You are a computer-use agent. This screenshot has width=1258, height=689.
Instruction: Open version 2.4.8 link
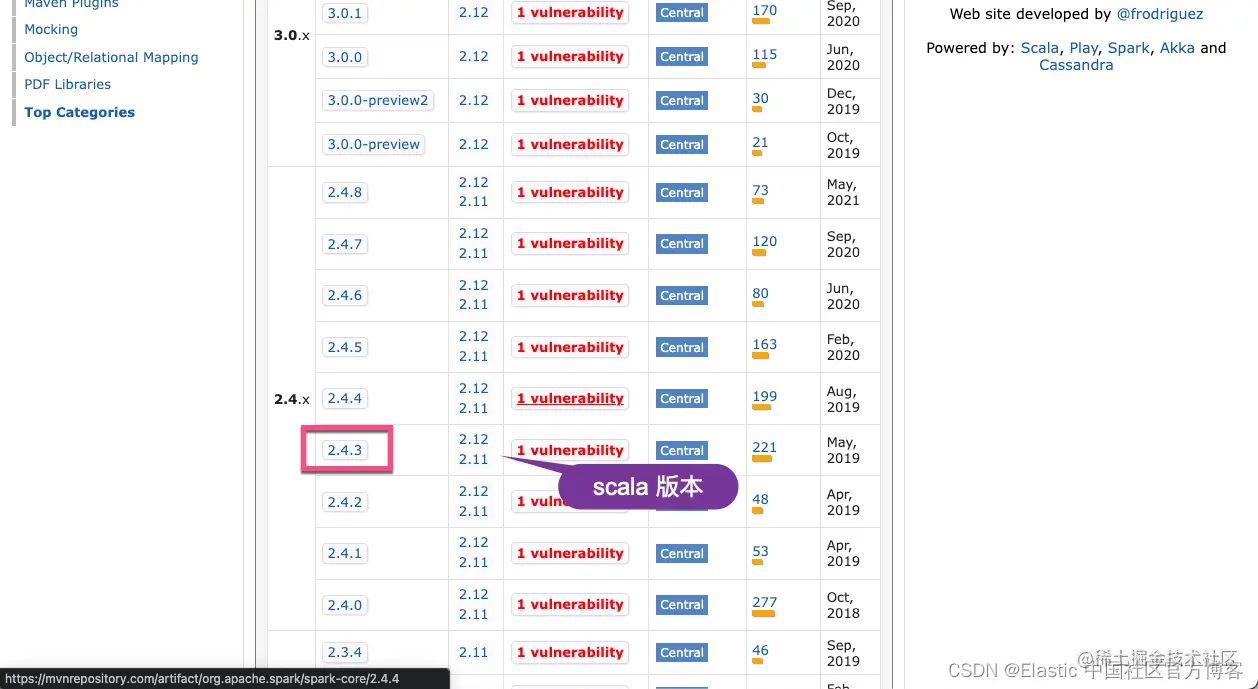[345, 192]
